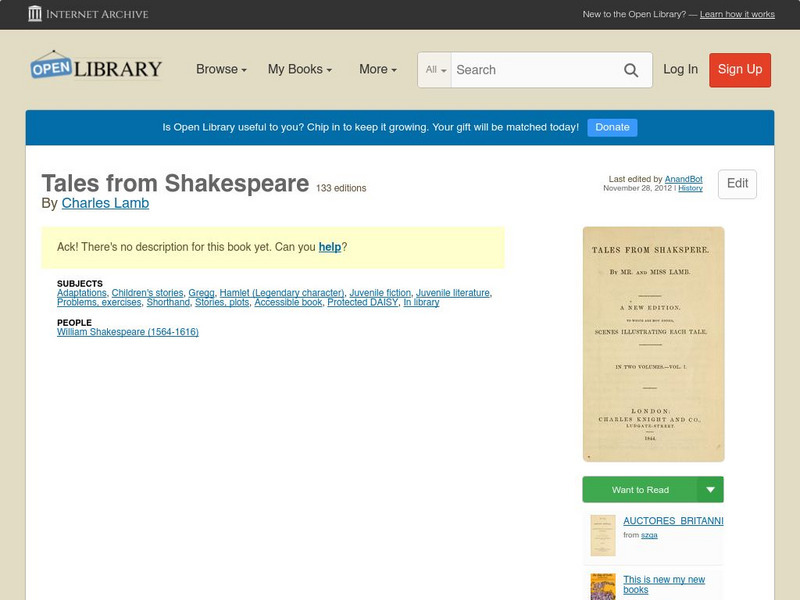
Task: Open the "All" search scope dropdown
Action: [x=432, y=70]
